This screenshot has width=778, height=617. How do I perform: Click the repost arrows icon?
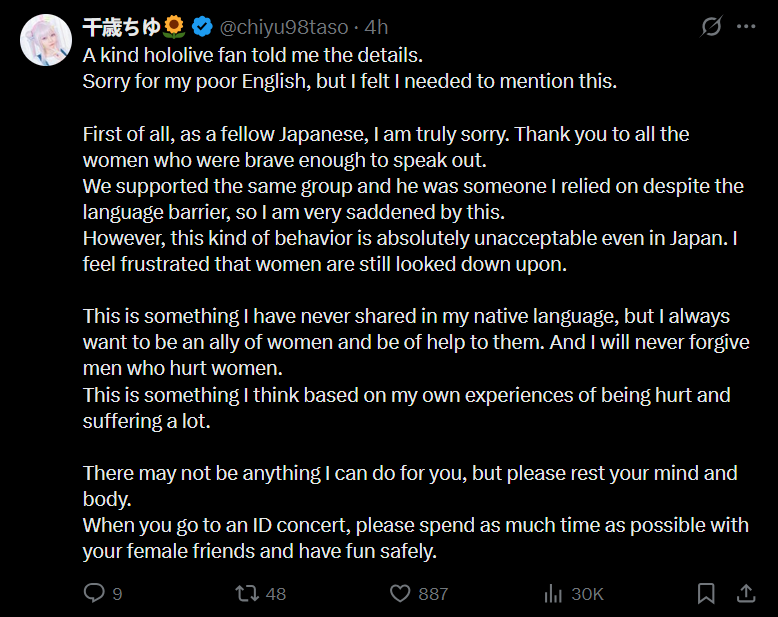(x=245, y=593)
